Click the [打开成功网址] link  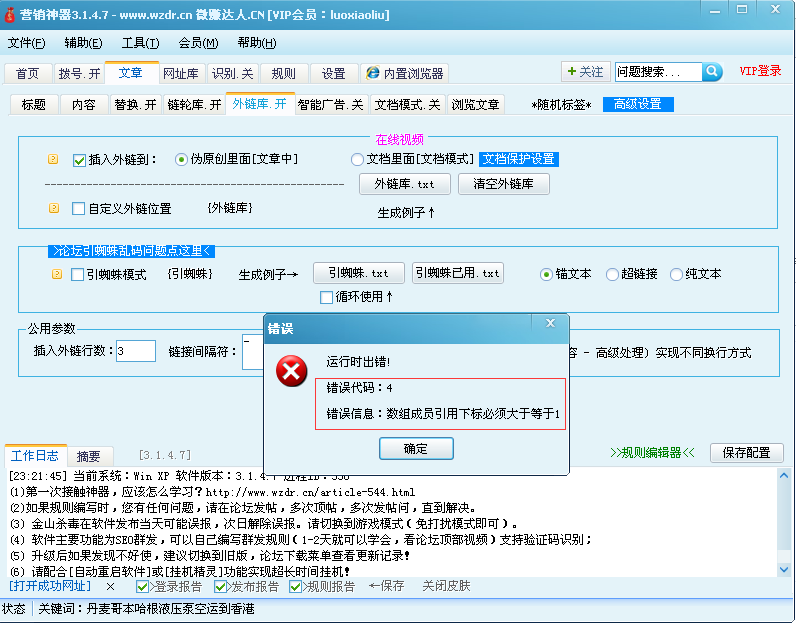[50, 586]
